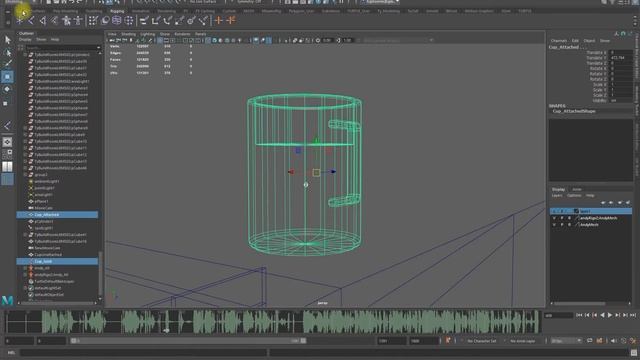Screen dimensions: 640x360
Task: Click the Translate Y value field 472.764
Action: (x=621, y=58)
